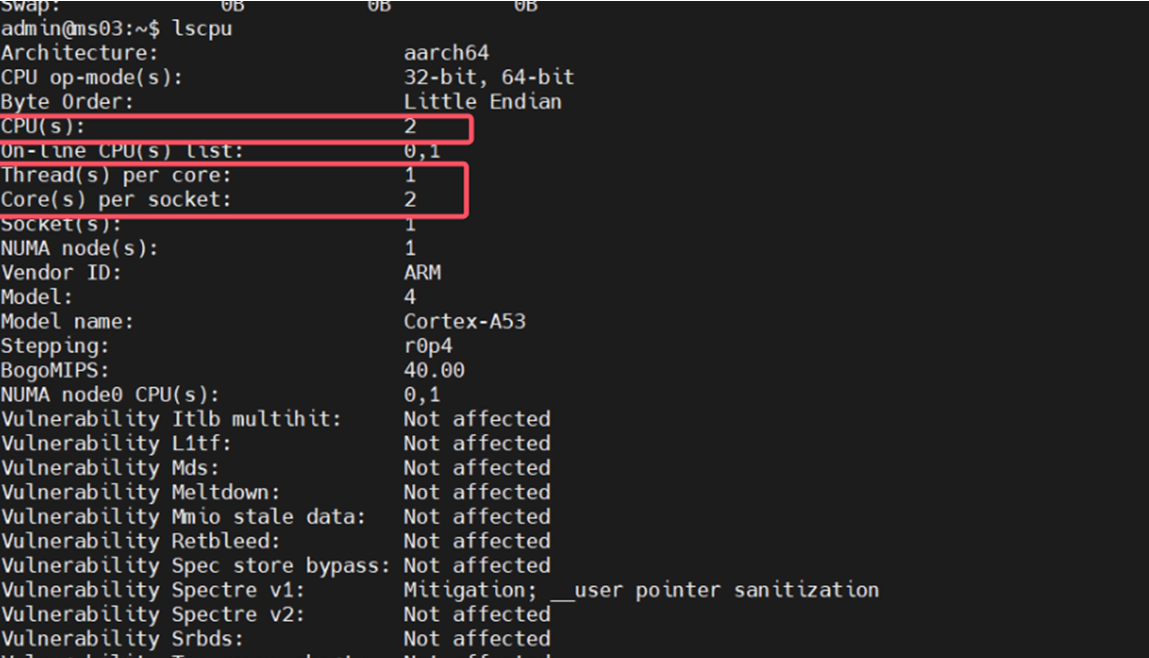This screenshot has height=658, width=1149.
Task: Click the lscpu command text
Action: click(202, 29)
